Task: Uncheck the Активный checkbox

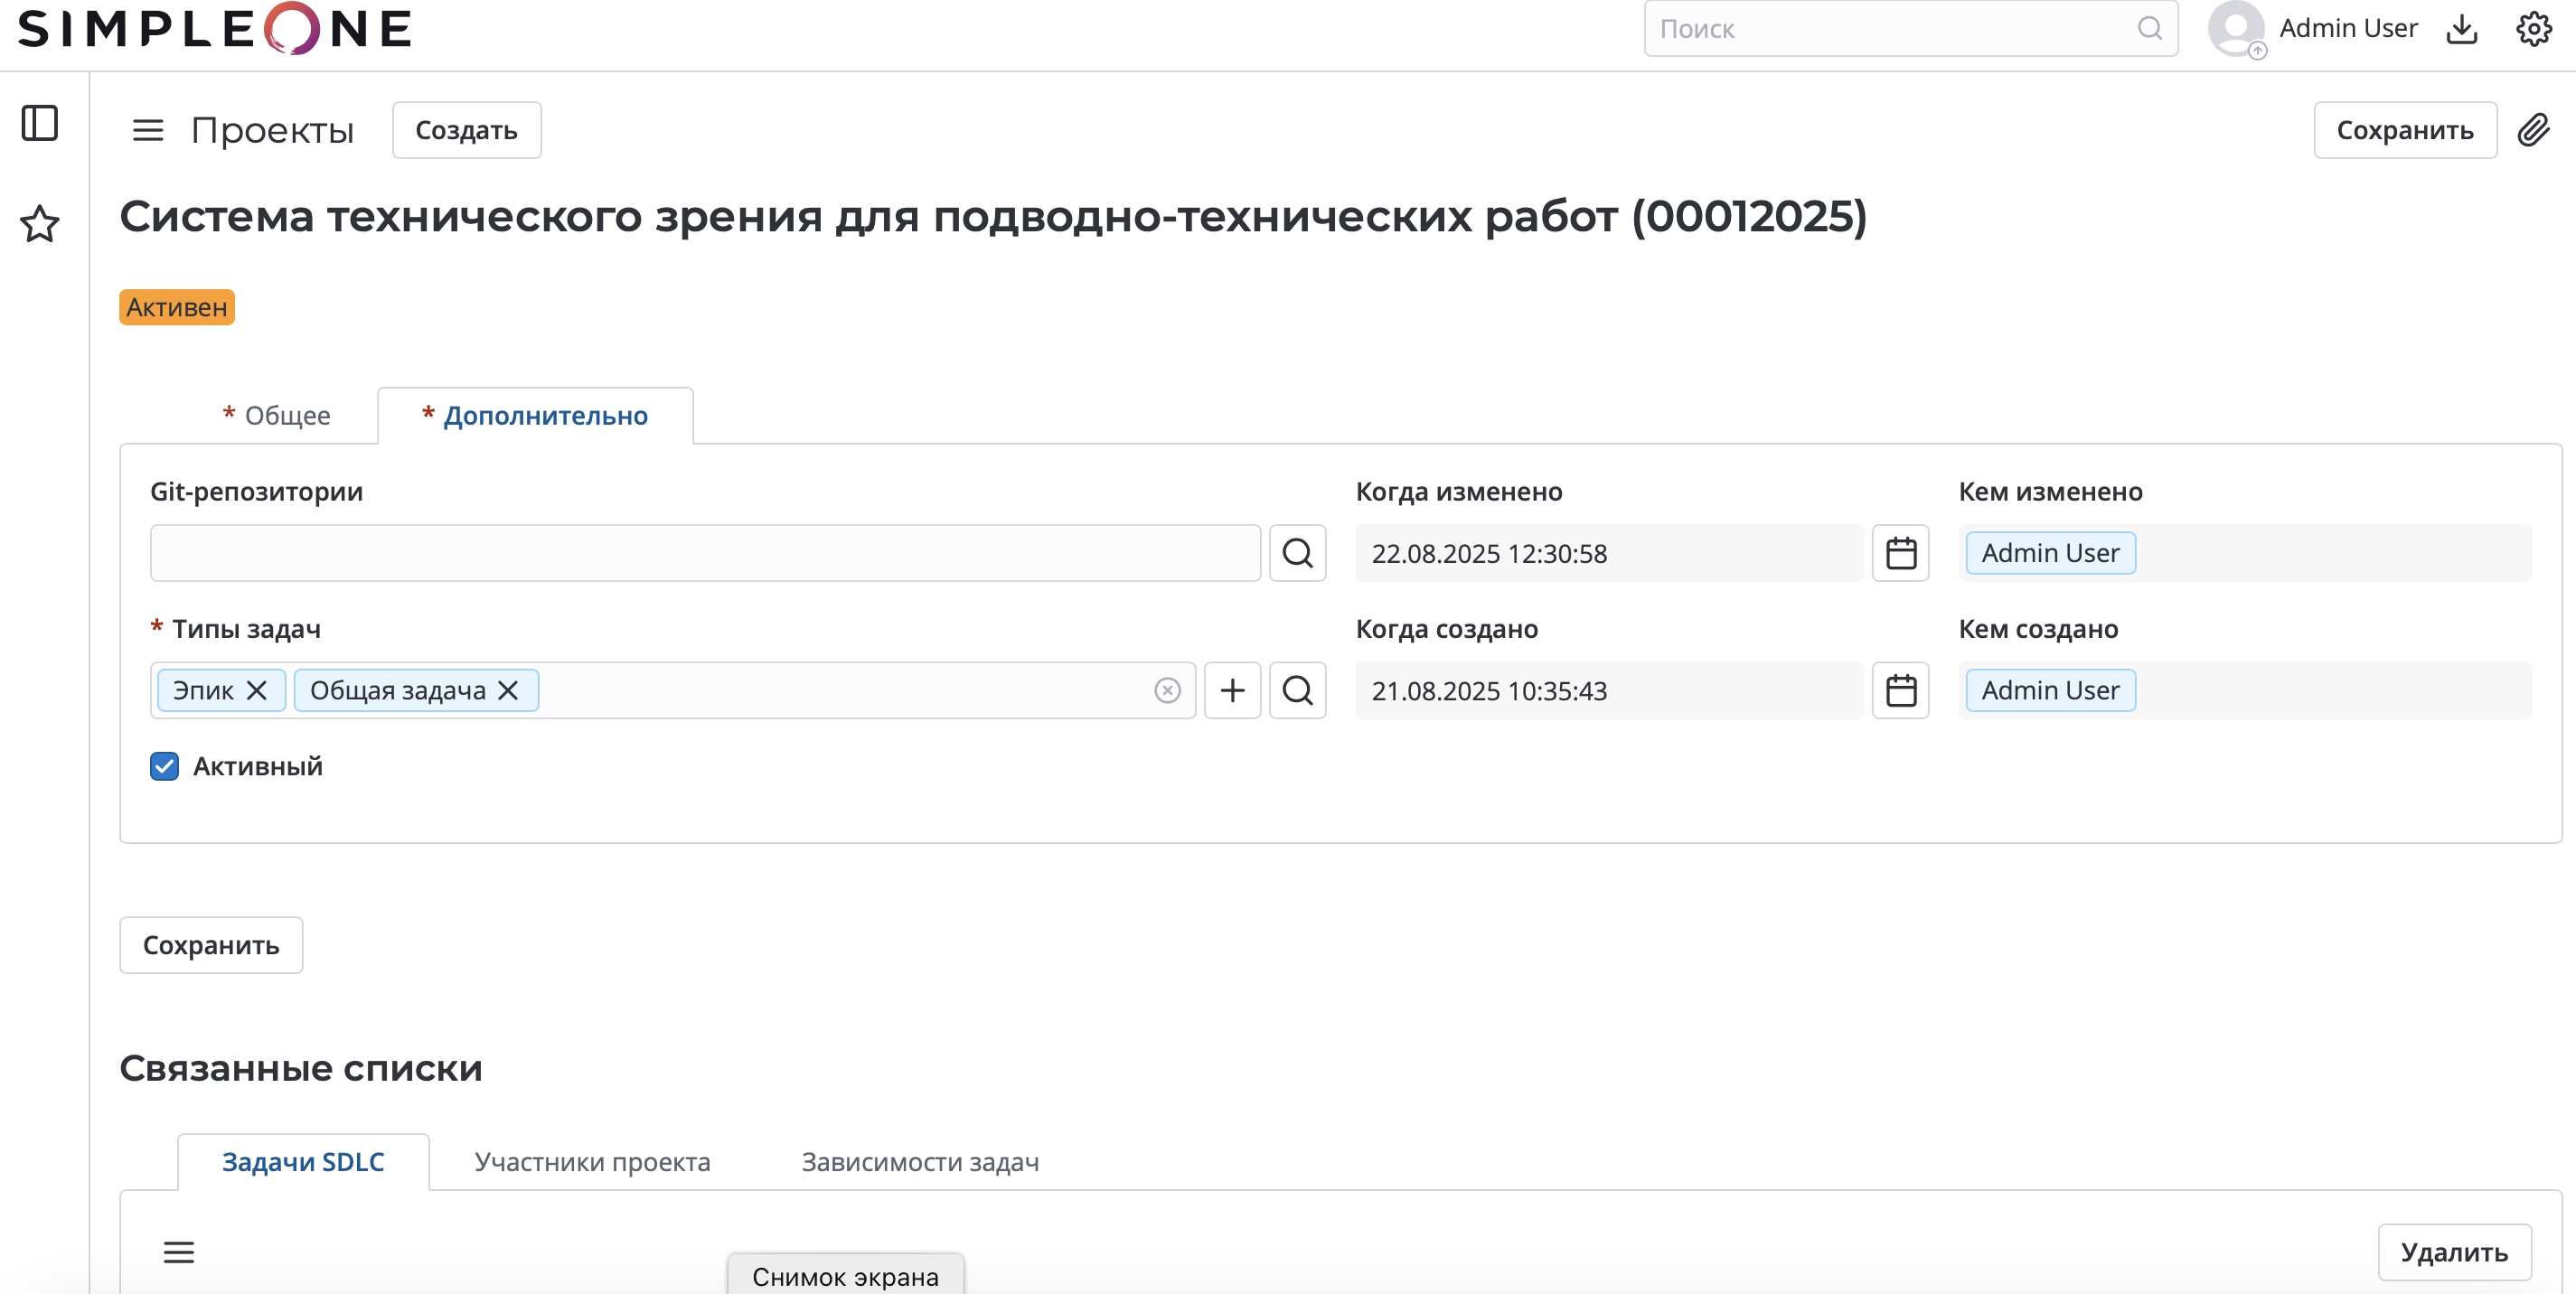Action: tap(165, 766)
